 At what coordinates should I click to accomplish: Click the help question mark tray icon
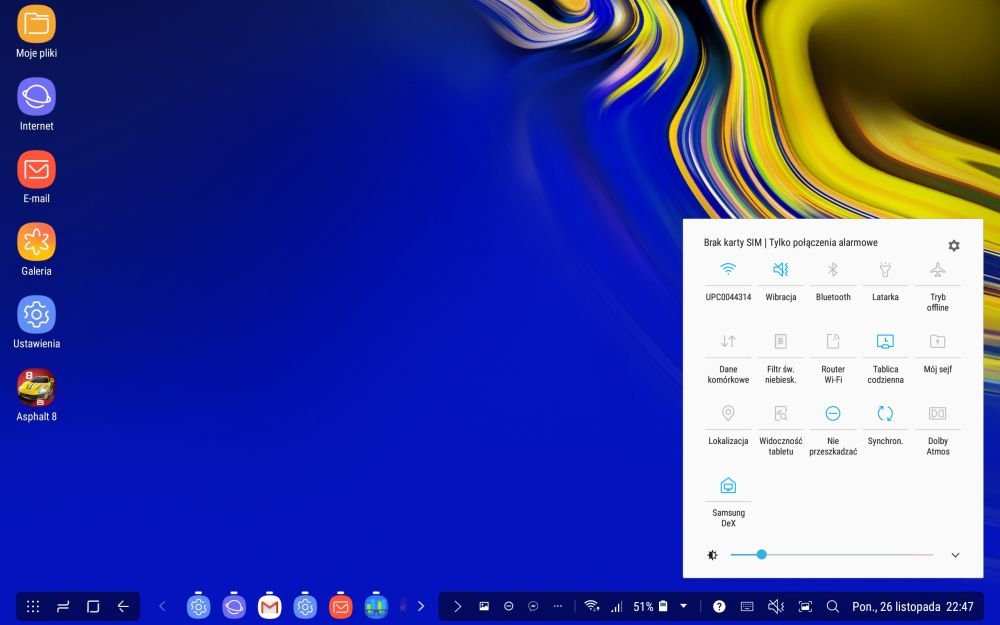pyautogui.click(x=719, y=607)
